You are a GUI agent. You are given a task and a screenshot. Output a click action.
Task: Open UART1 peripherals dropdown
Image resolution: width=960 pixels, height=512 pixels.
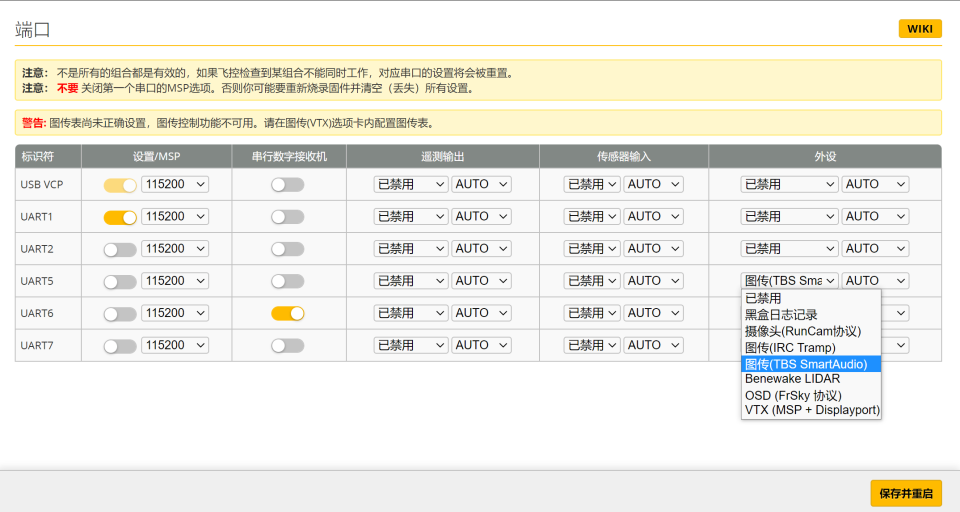[x=789, y=217]
